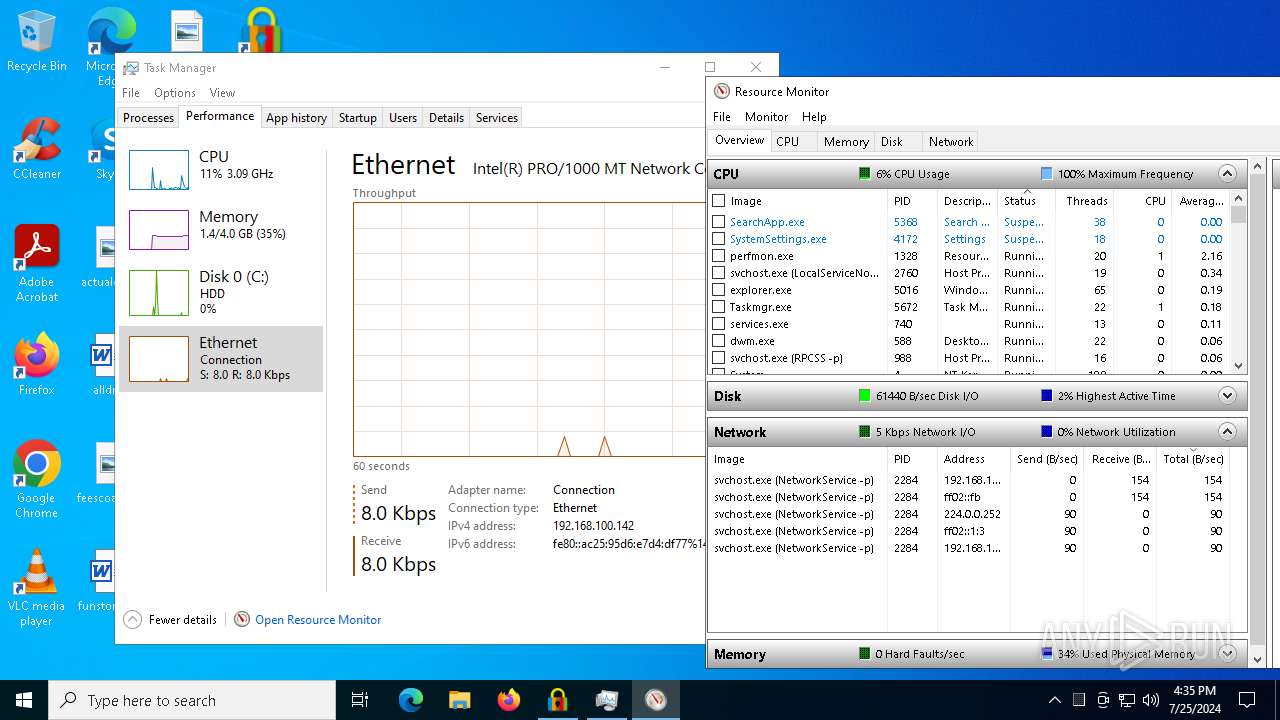Expand the Disk section in Resource Monitor

[x=1227, y=396]
